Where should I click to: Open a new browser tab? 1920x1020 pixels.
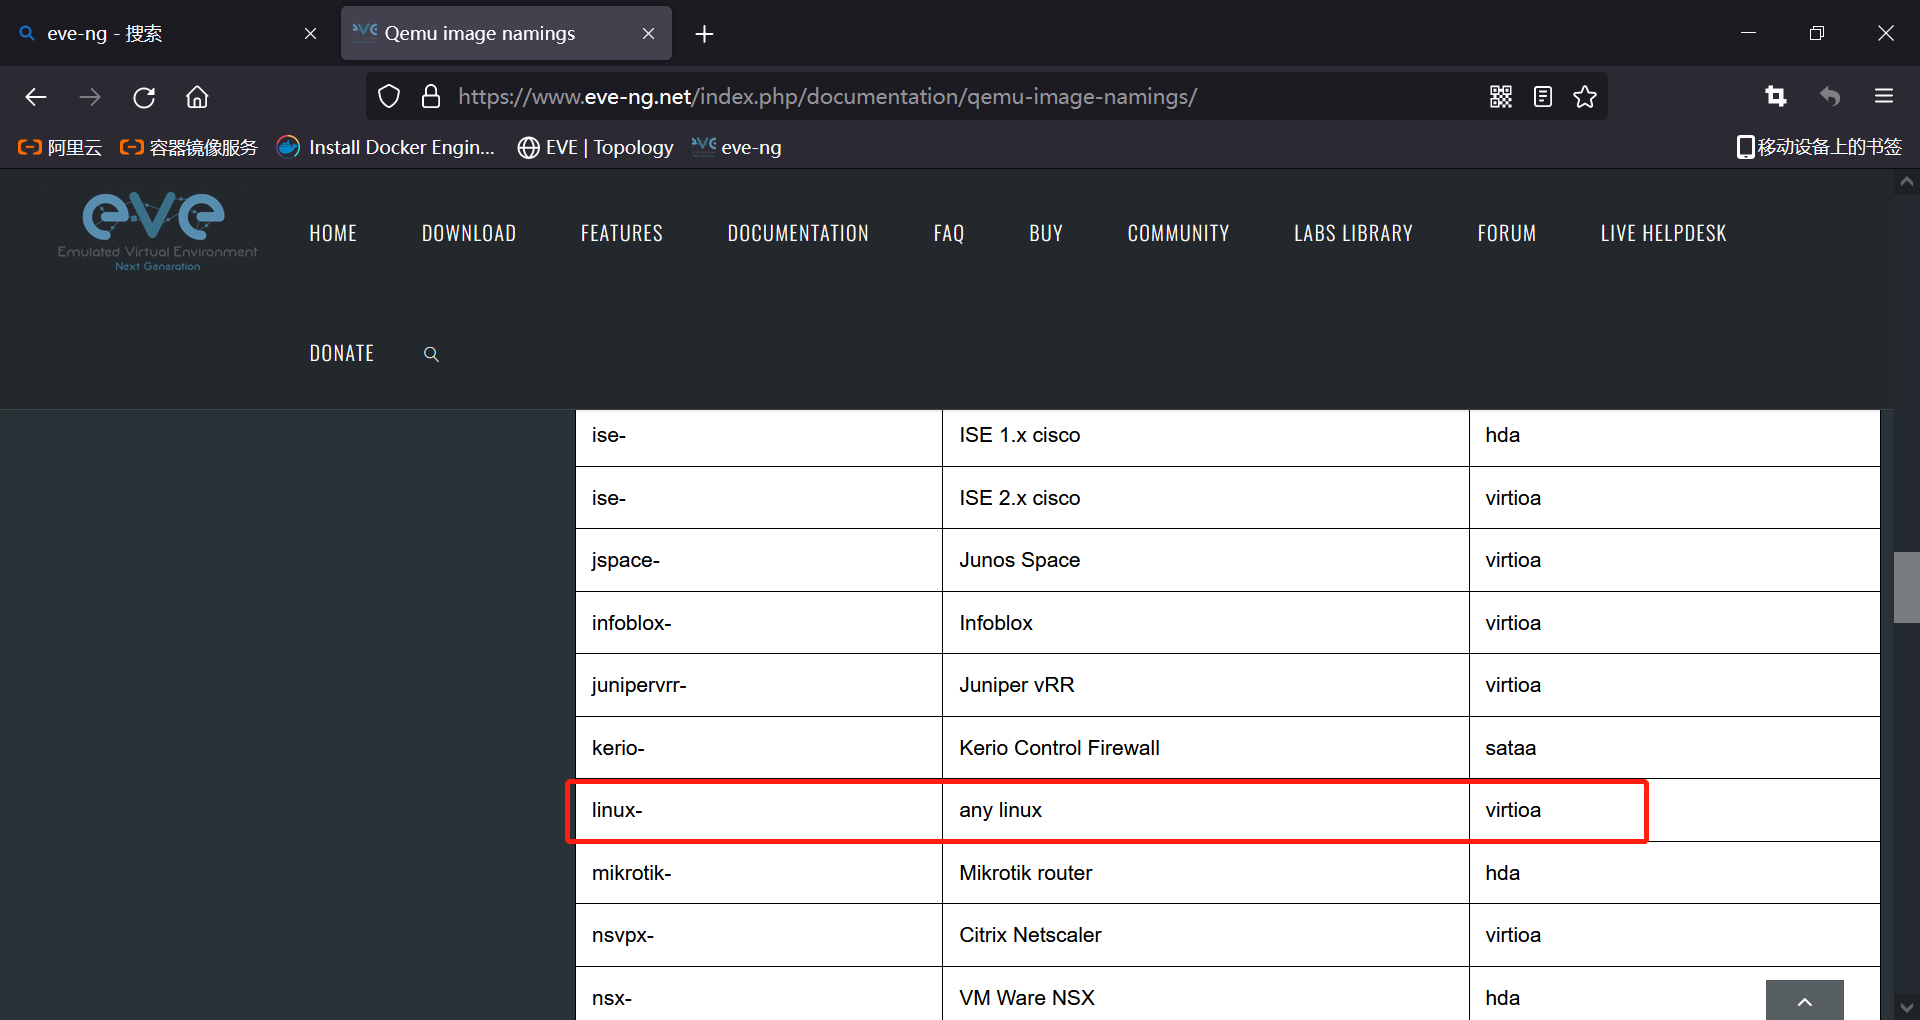coord(704,34)
